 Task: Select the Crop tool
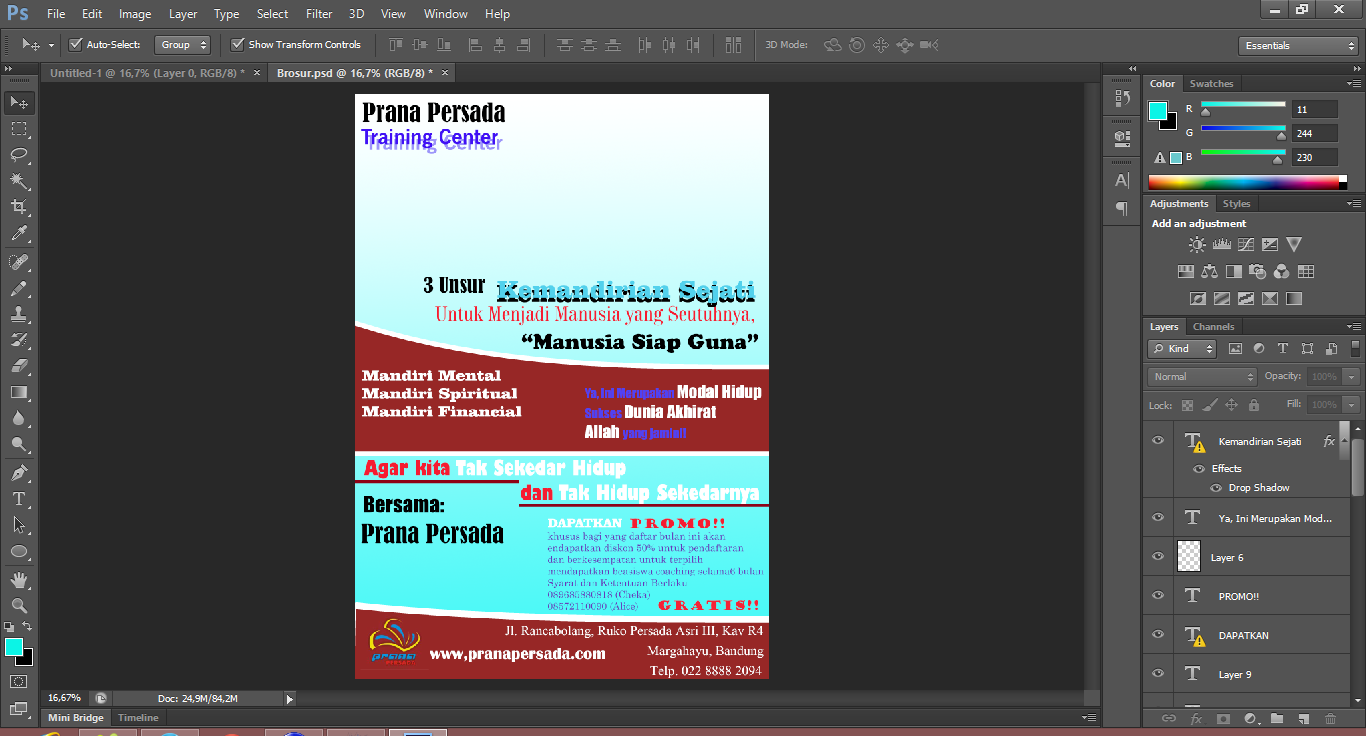click(18, 207)
